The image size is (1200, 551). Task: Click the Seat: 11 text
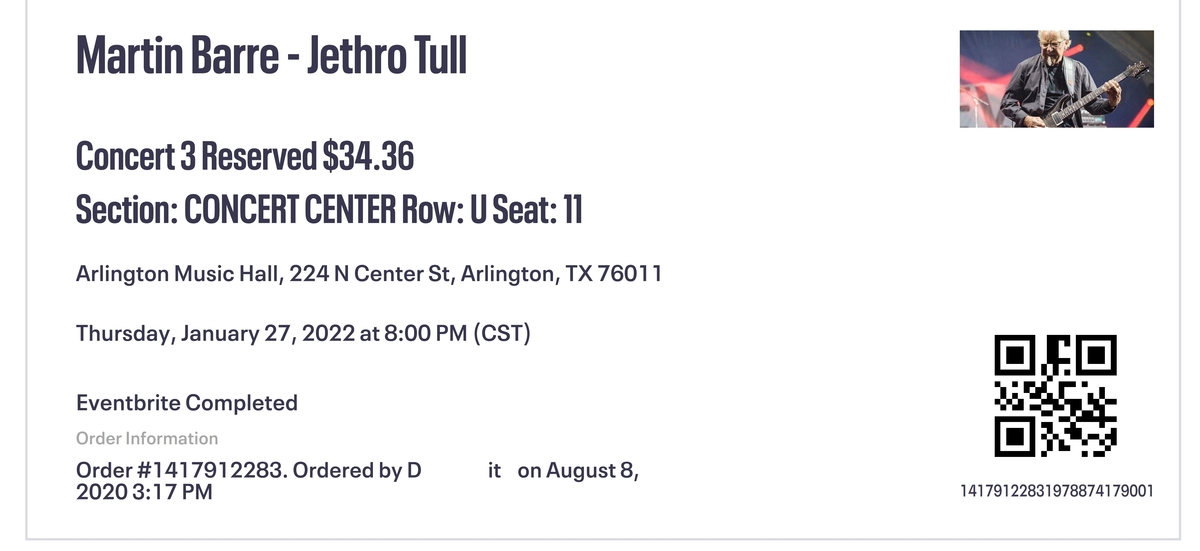538,210
